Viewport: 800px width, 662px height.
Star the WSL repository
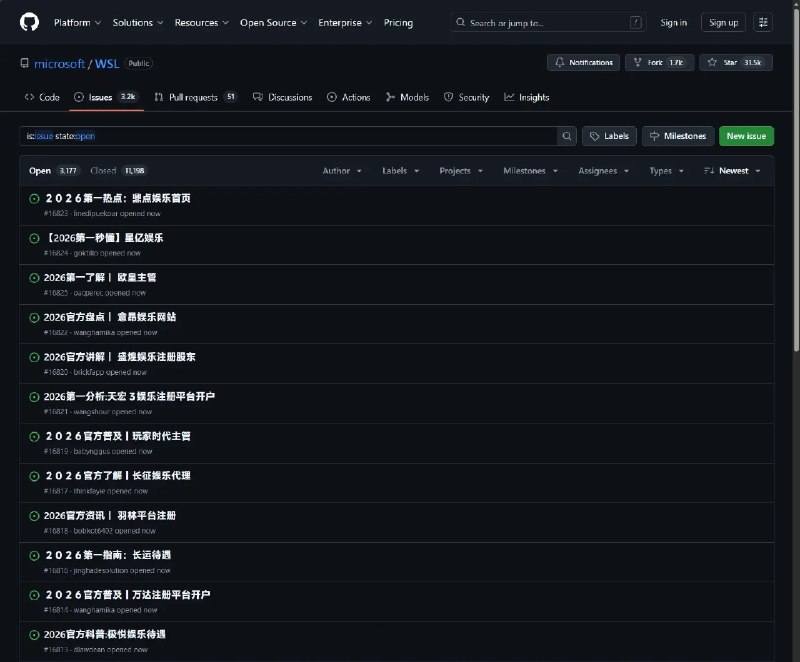pos(736,62)
